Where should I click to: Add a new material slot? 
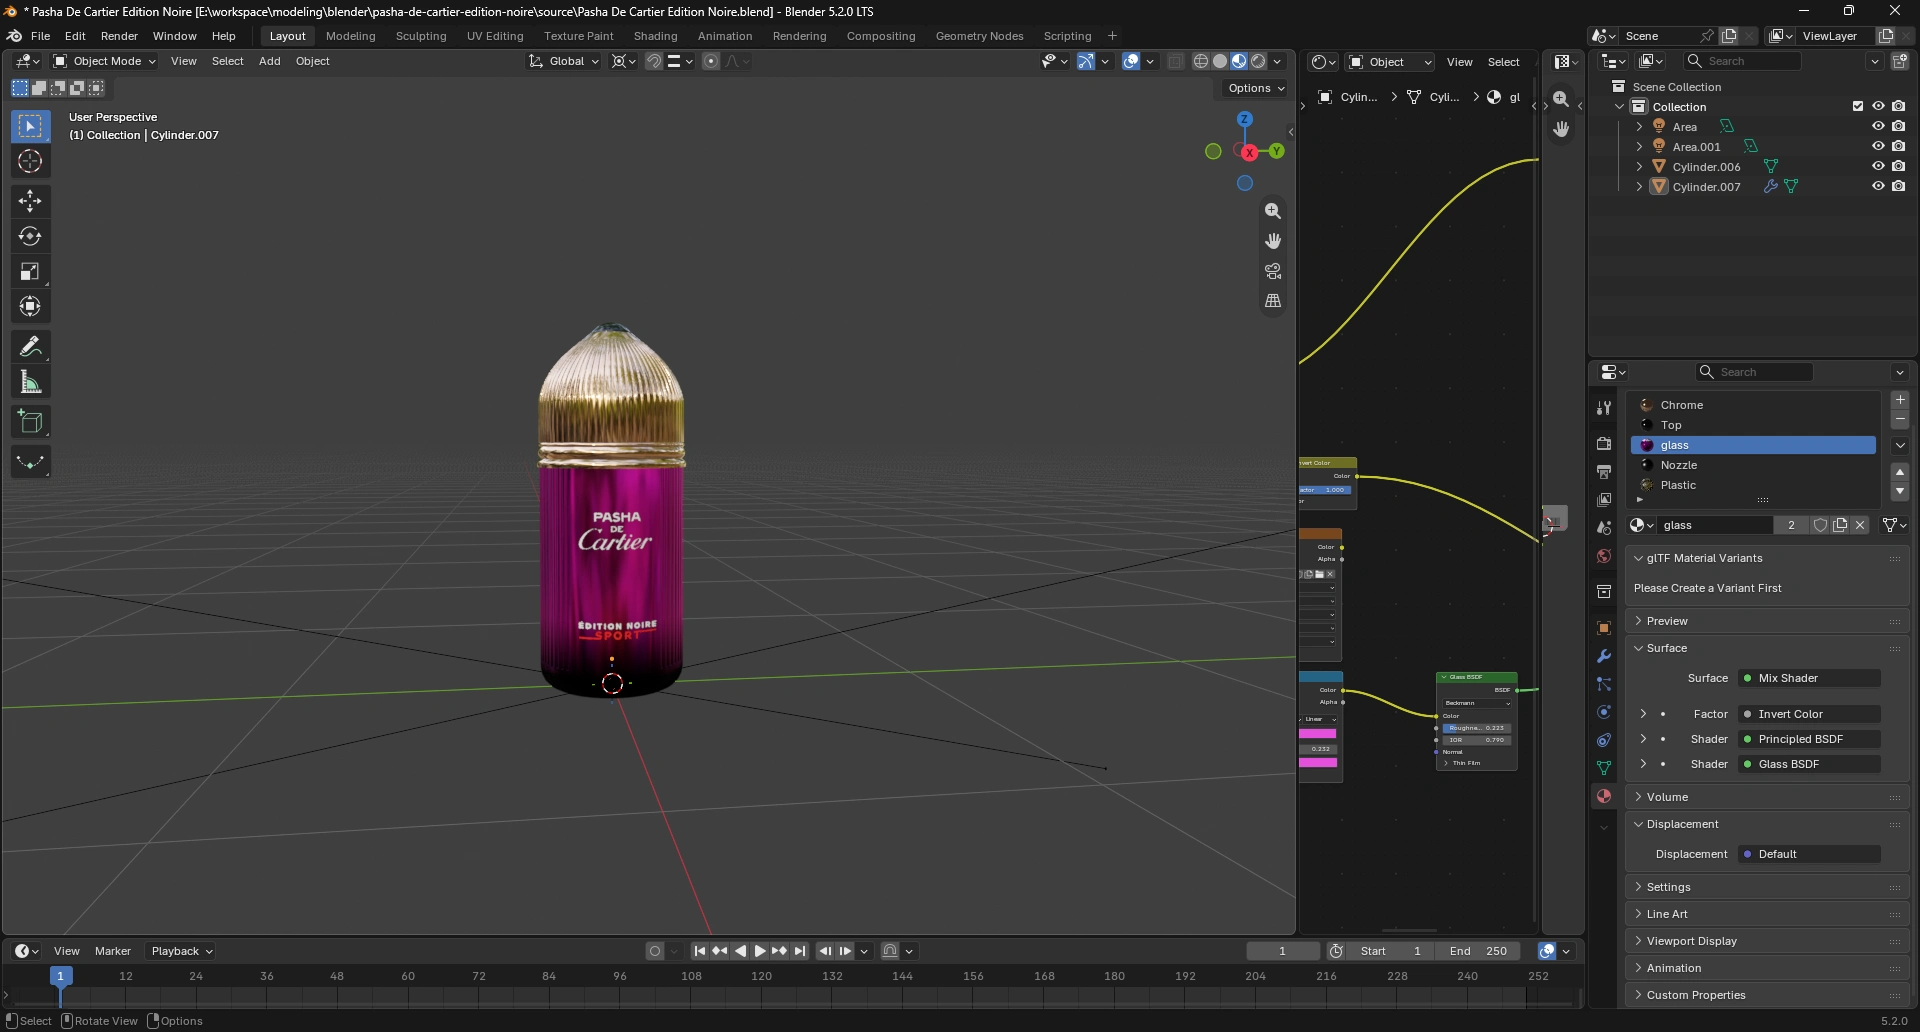tap(1900, 400)
